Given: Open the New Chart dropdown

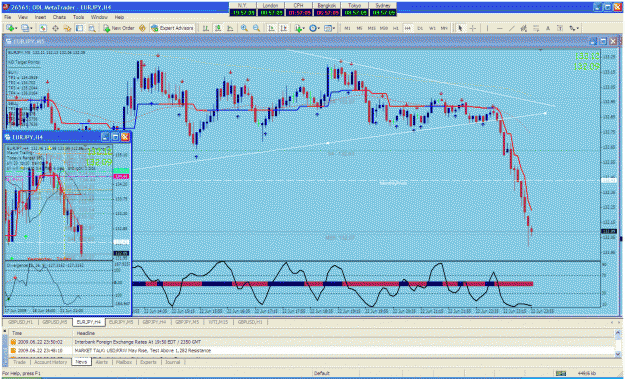Looking at the screenshot, I should [12, 28].
